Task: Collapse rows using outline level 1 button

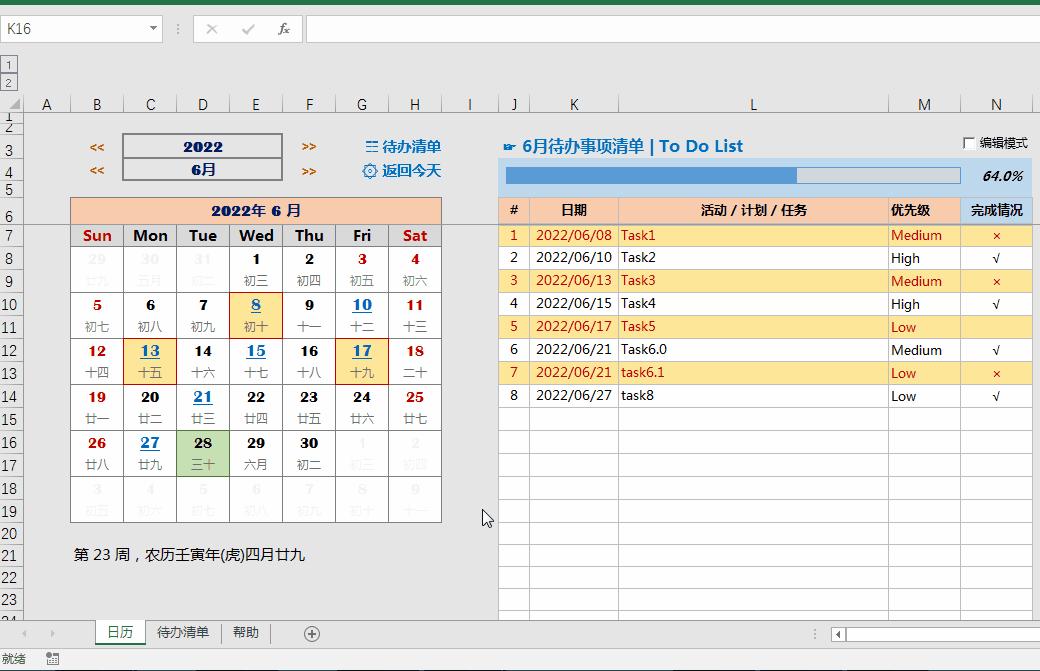Action: click(x=10, y=63)
